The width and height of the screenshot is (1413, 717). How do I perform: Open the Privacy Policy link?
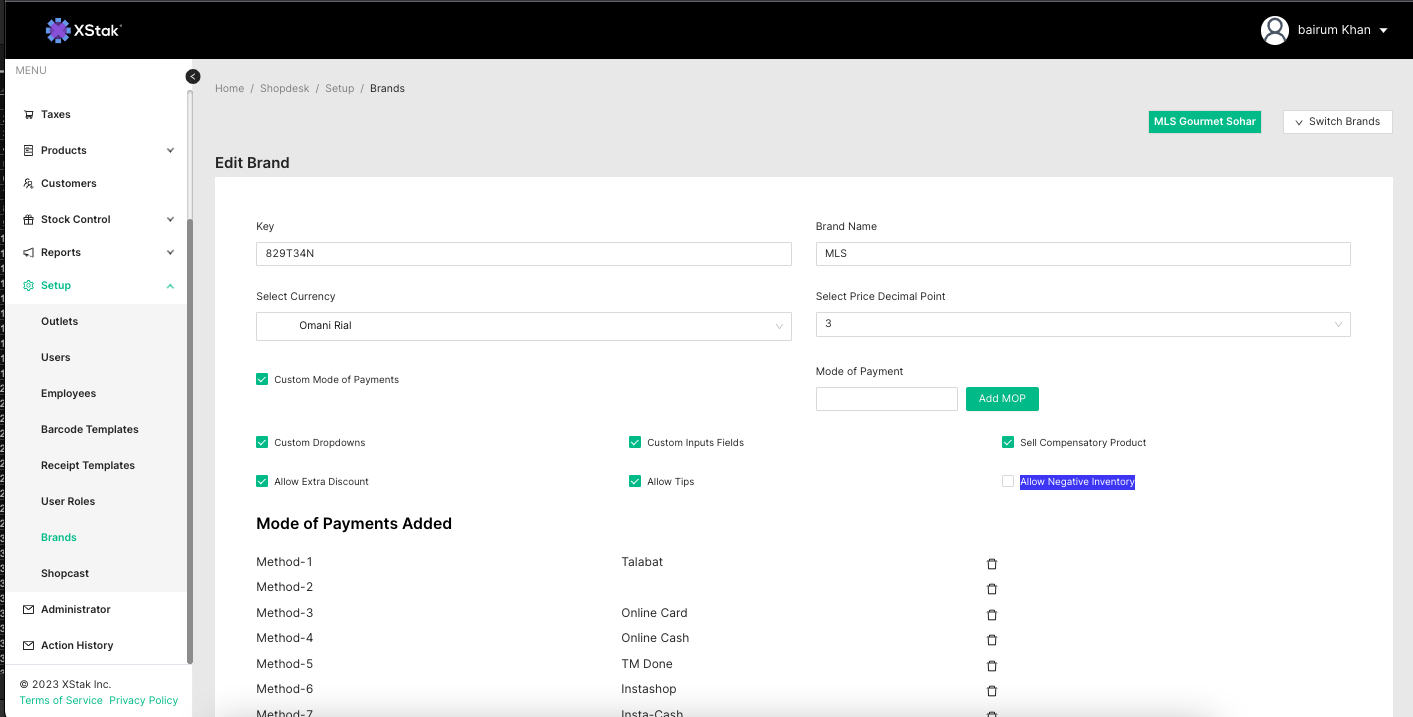click(143, 700)
